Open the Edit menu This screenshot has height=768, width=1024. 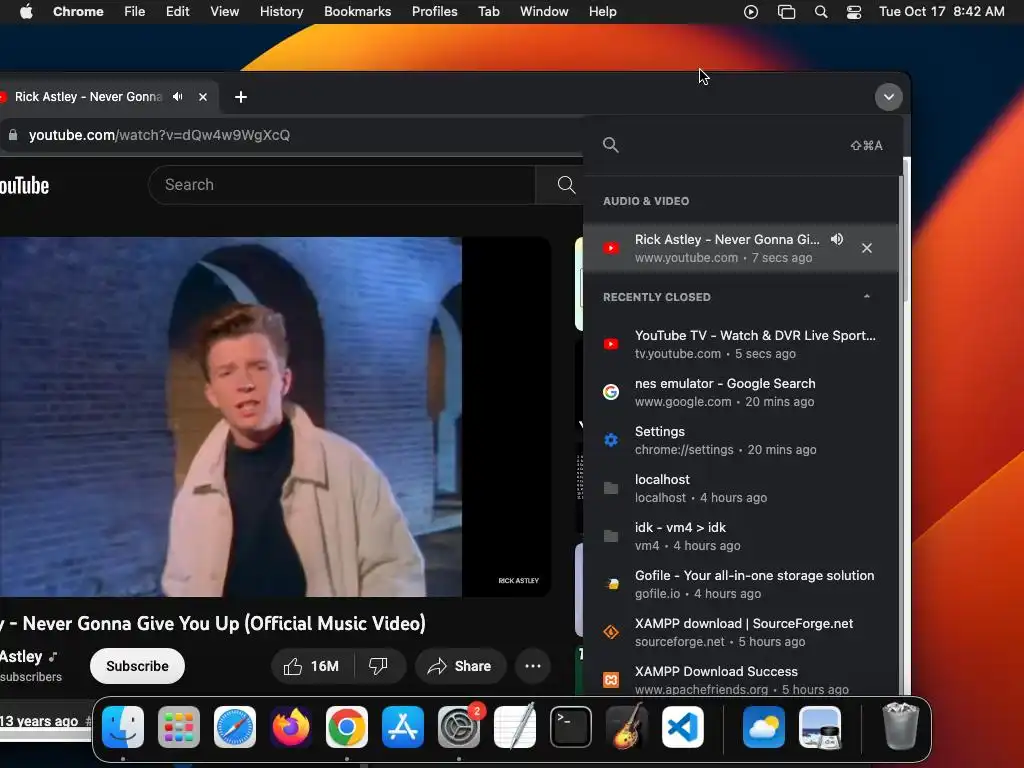coord(178,12)
